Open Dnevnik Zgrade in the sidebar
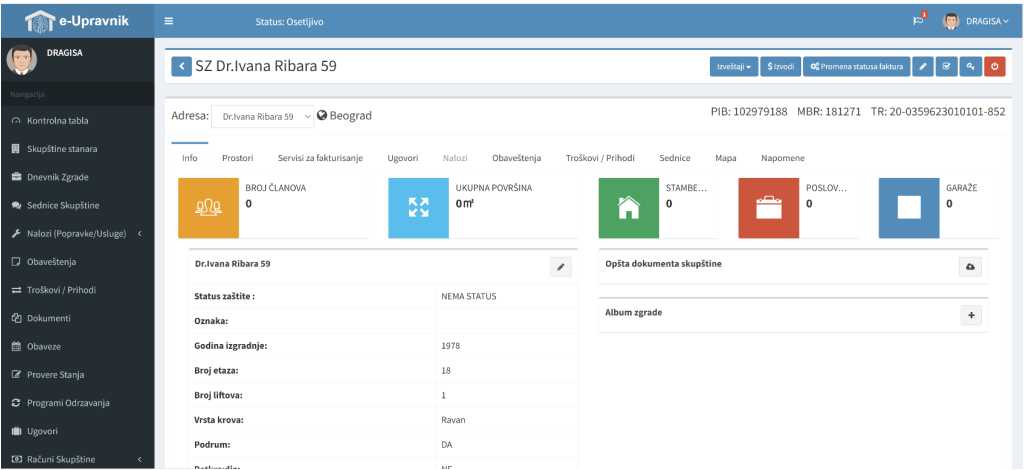1024x470 pixels. pos(62,177)
